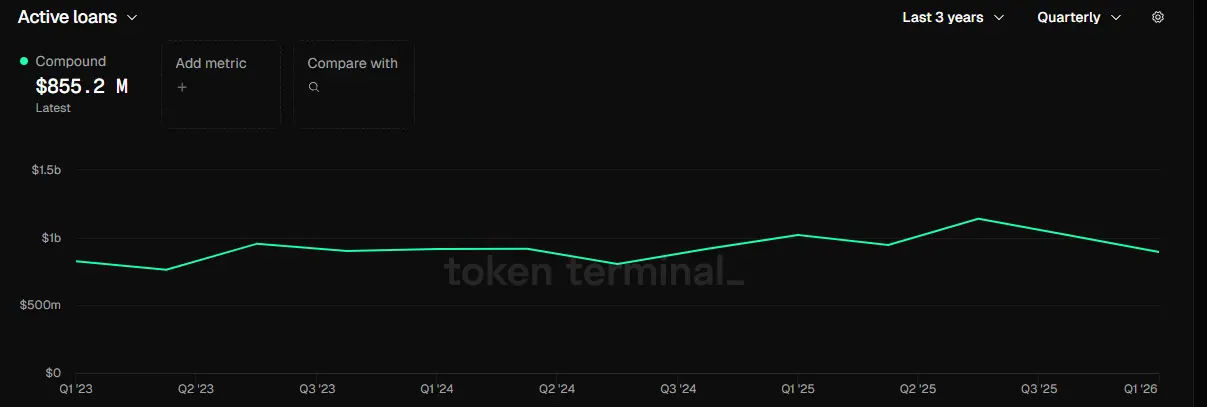
Task: Click the search icon under Compare with
Action: point(314,87)
